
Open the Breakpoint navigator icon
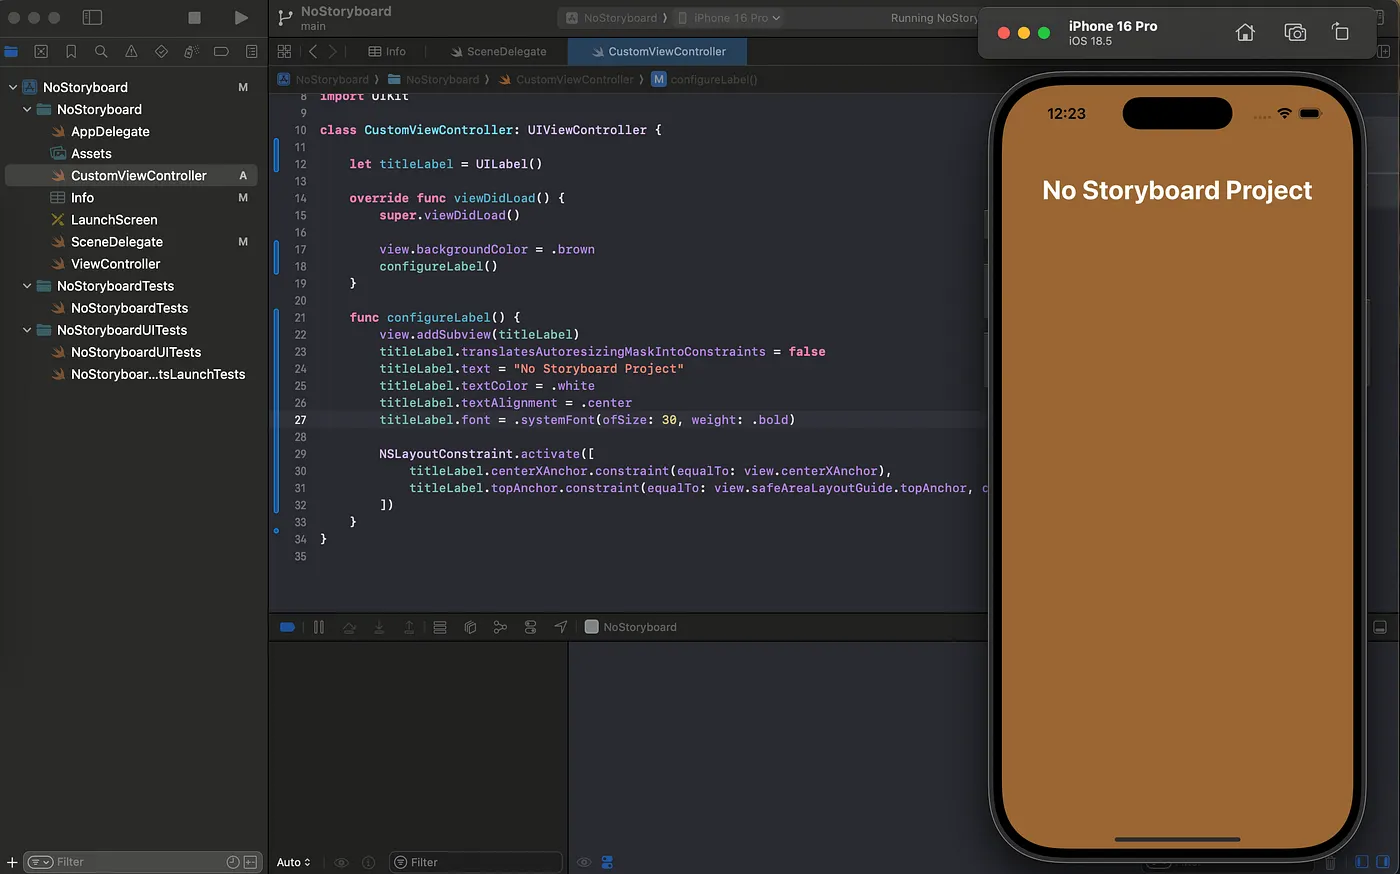[221, 51]
